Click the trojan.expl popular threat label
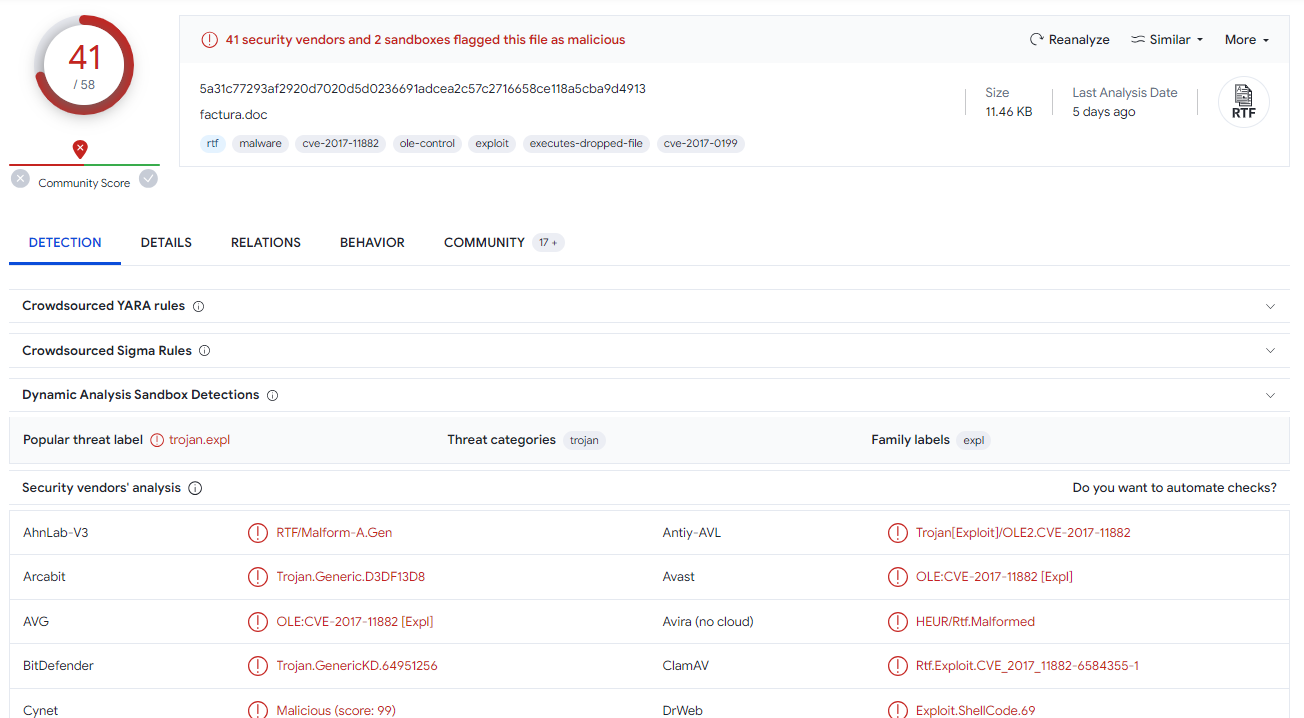The image size is (1304, 718). click(199, 440)
